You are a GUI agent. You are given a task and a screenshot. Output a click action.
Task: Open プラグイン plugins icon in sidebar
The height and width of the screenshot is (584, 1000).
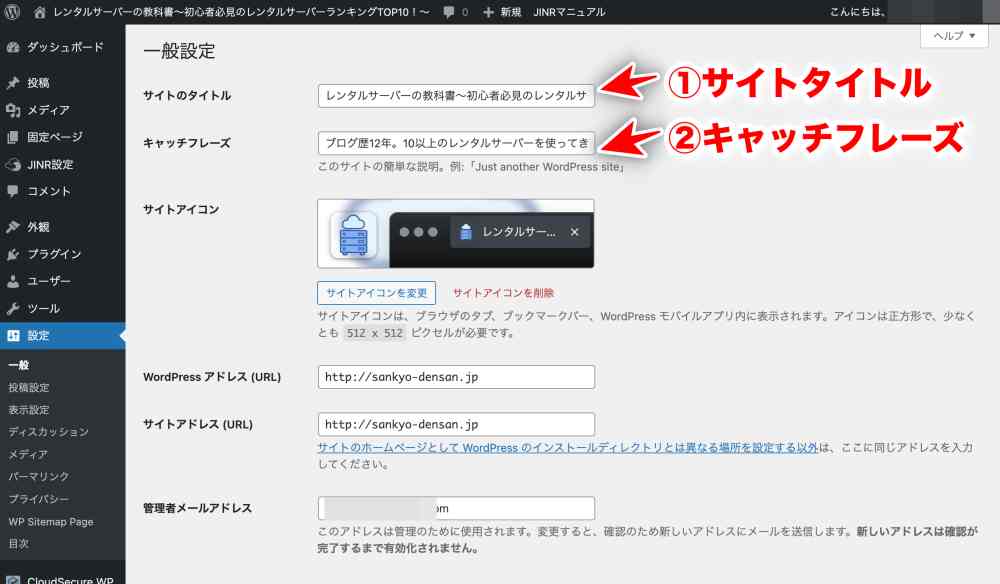pyautogui.click(x=13, y=254)
